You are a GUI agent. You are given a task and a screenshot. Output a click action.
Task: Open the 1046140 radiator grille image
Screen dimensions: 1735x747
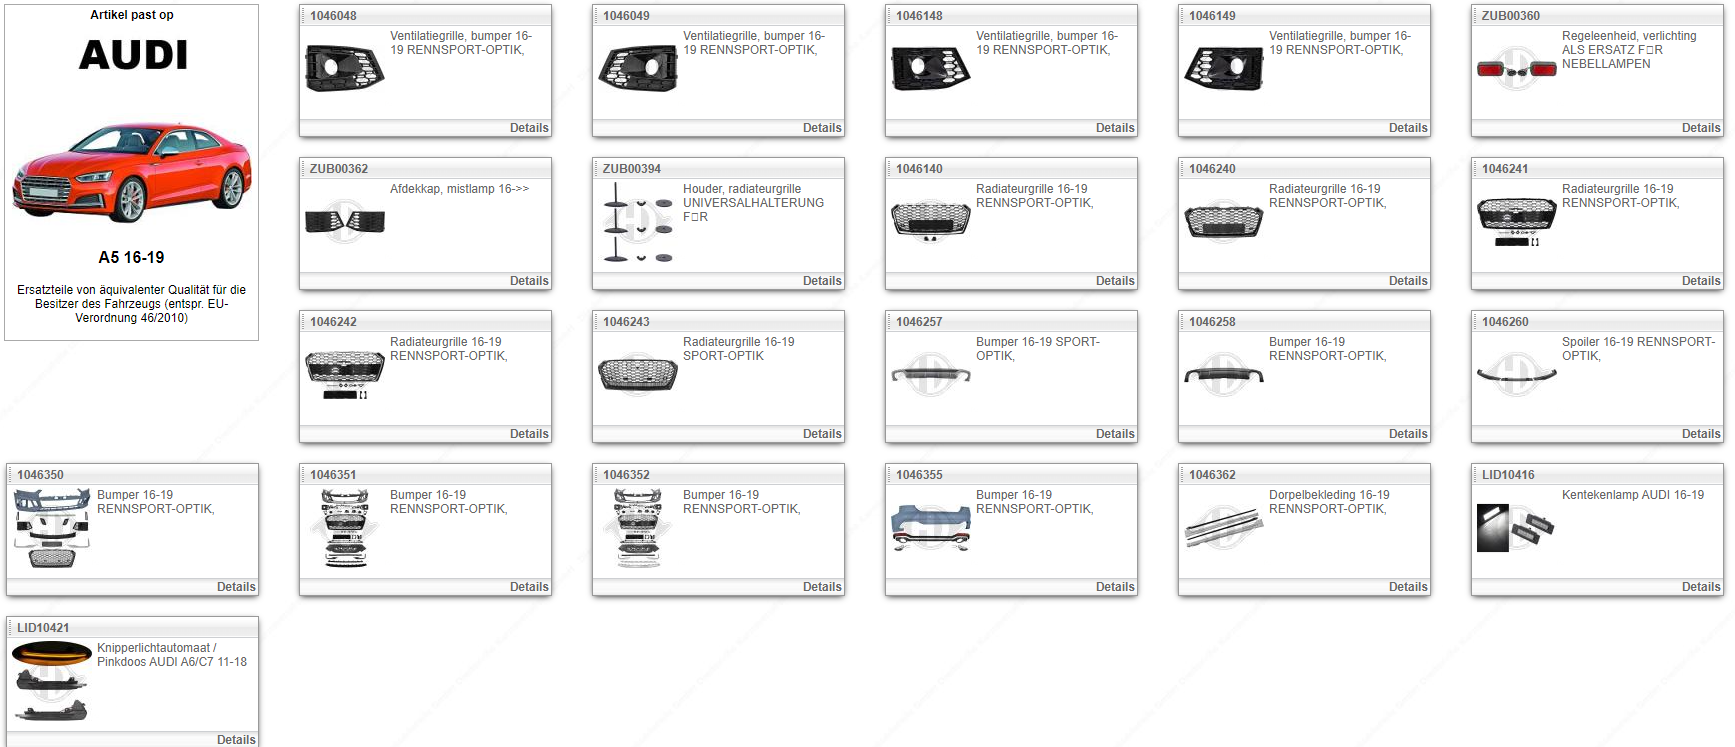(930, 220)
